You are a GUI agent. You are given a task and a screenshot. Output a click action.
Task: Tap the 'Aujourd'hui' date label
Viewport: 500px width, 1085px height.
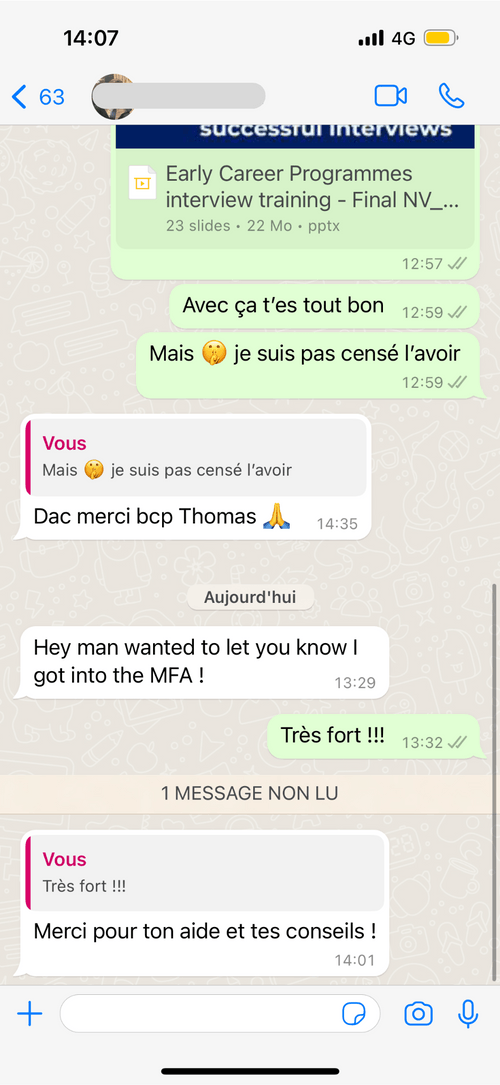tap(250, 597)
